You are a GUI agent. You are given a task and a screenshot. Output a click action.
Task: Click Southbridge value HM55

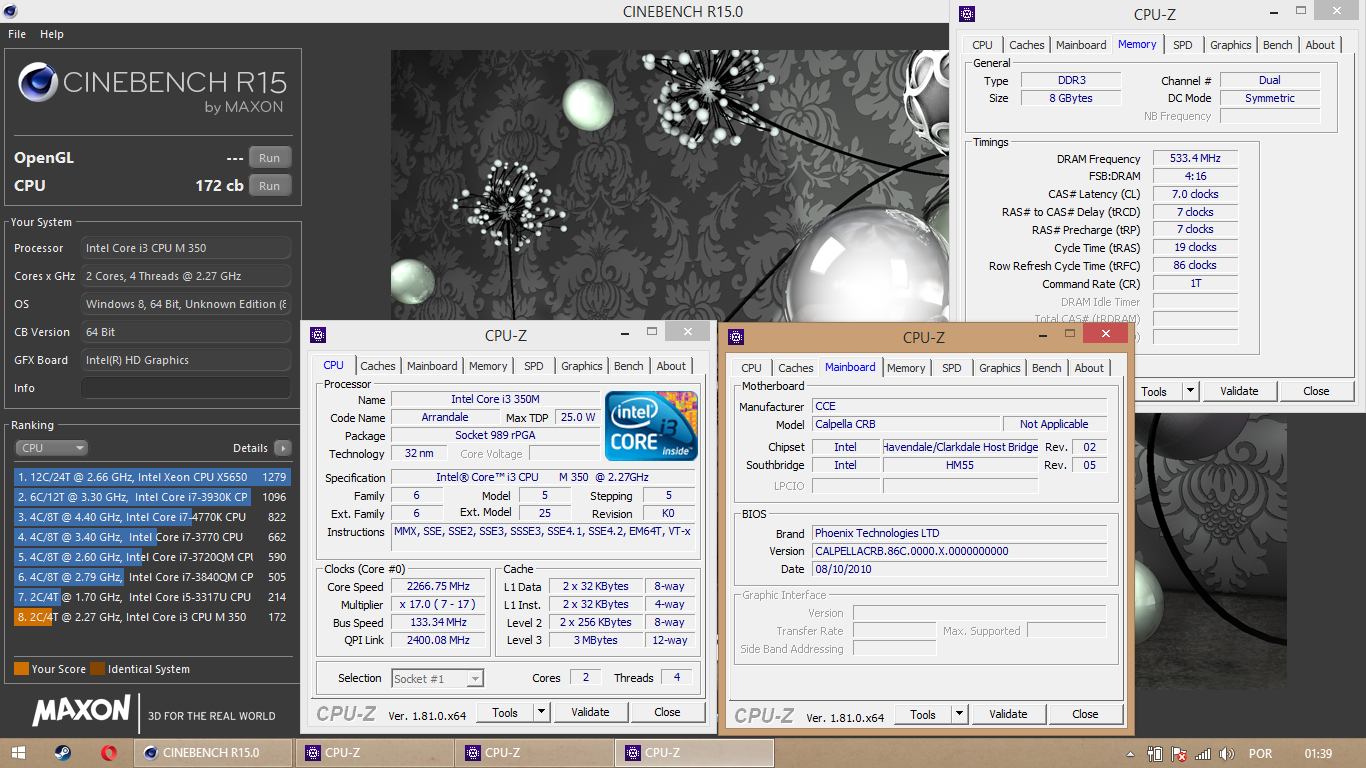[960, 465]
